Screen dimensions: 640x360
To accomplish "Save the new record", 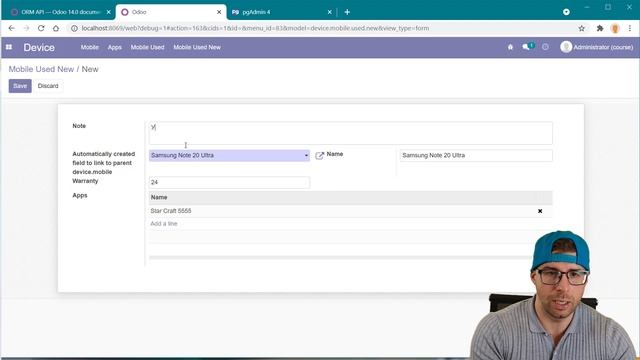I will click(x=20, y=86).
